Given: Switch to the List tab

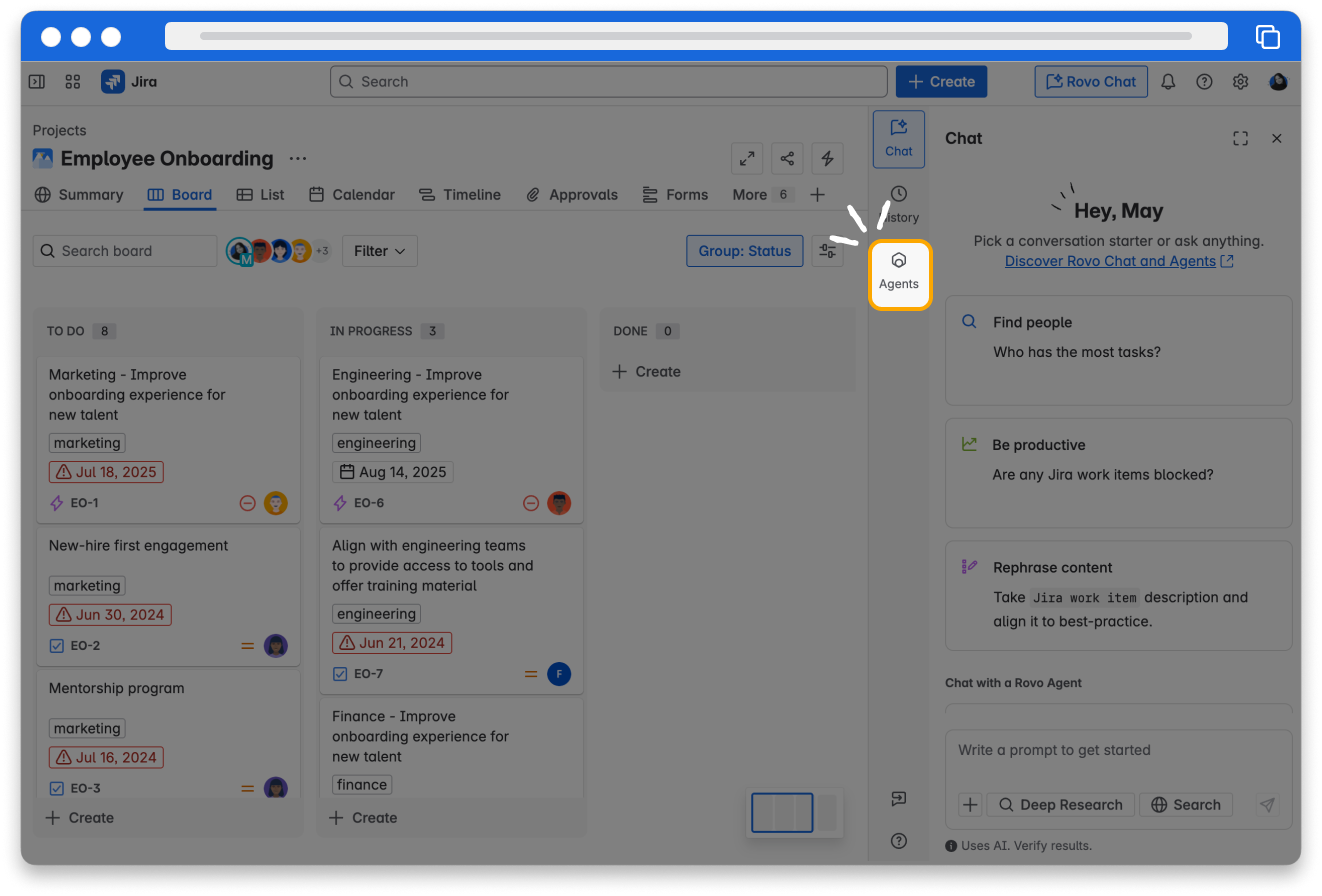Looking at the screenshot, I should coord(261,195).
